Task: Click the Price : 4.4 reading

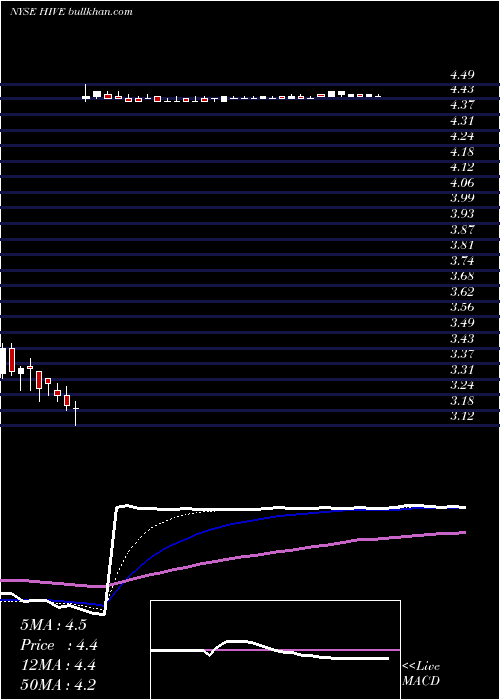Action: click(x=59, y=645)
